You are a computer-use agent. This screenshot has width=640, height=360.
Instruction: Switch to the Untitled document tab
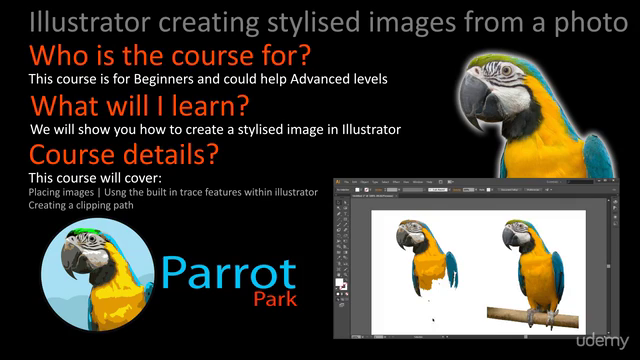point(373,196)
